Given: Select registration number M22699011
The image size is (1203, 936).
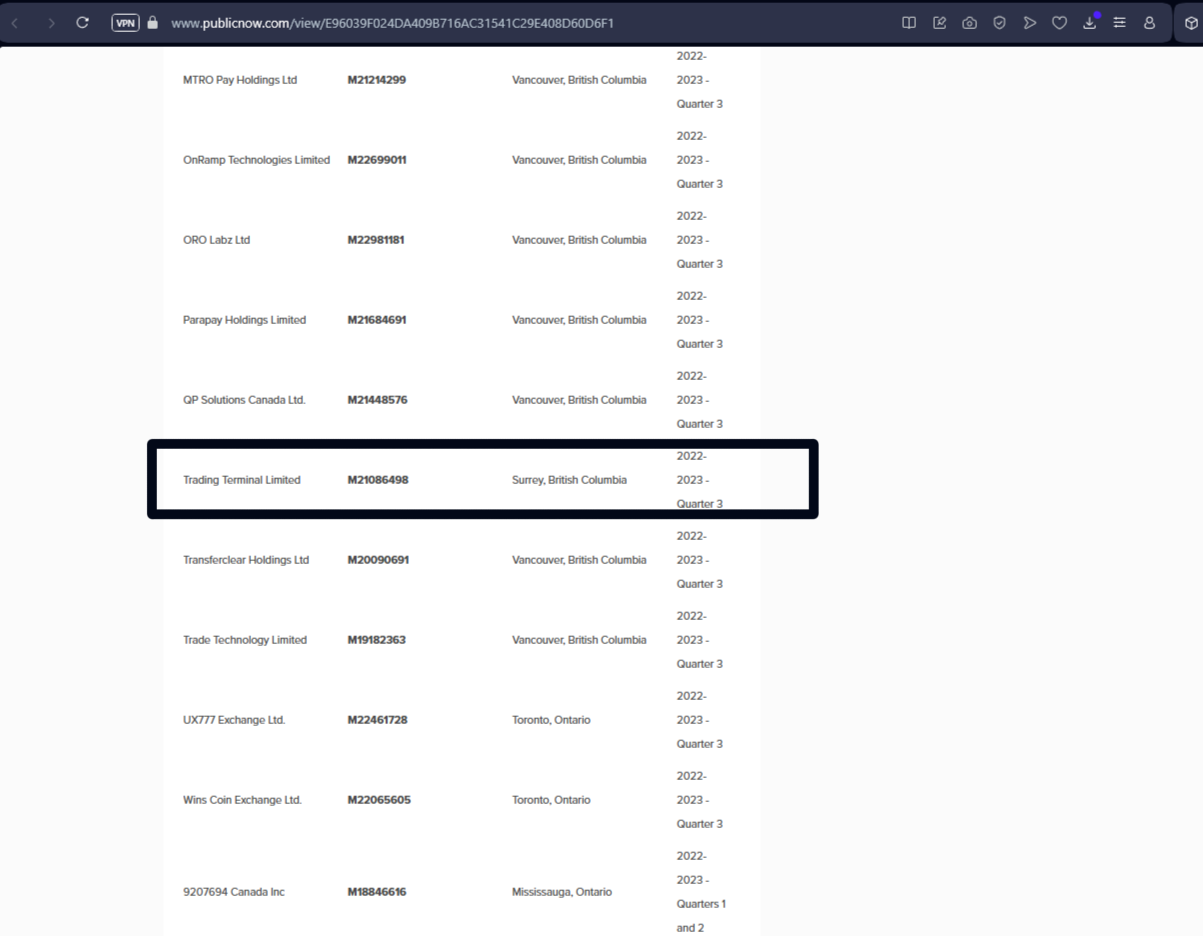Looking at the screenshot, I should pyautogui.click(x=377, y=160).
